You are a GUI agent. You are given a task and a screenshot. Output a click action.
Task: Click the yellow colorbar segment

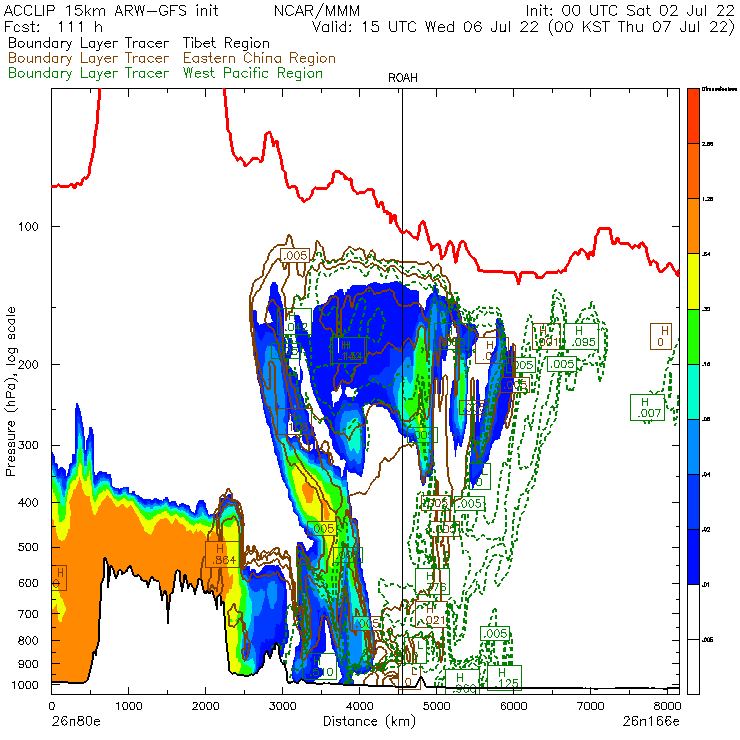tap(693, 281)
